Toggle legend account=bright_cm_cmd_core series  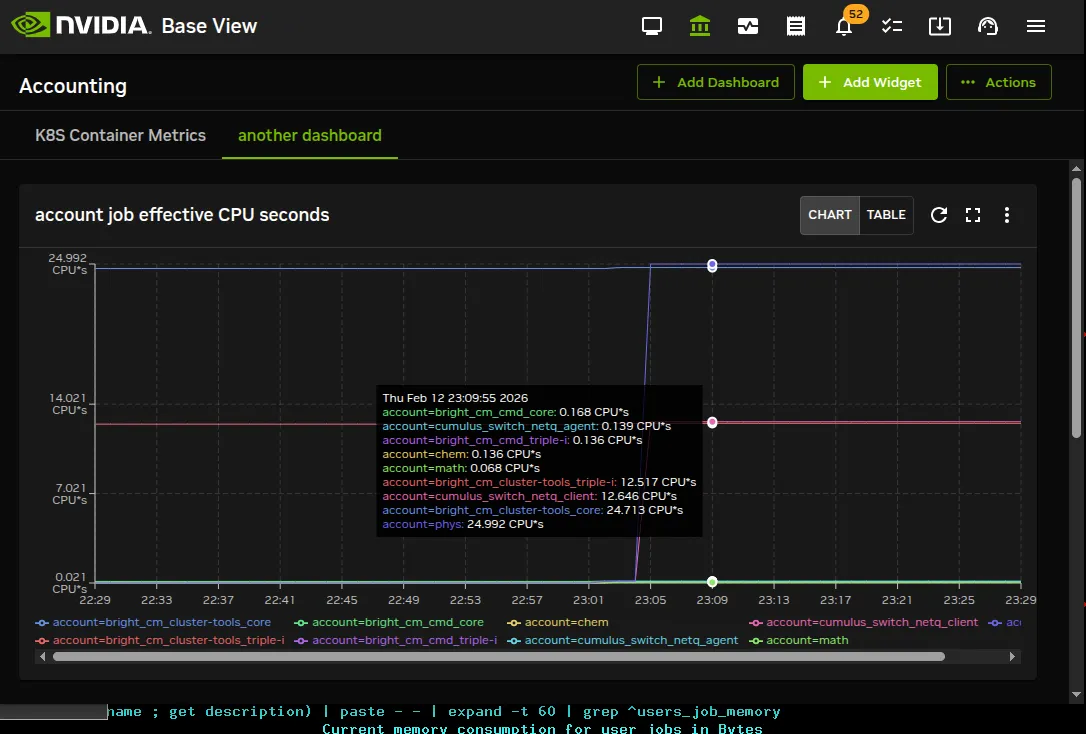pos(389,623)
